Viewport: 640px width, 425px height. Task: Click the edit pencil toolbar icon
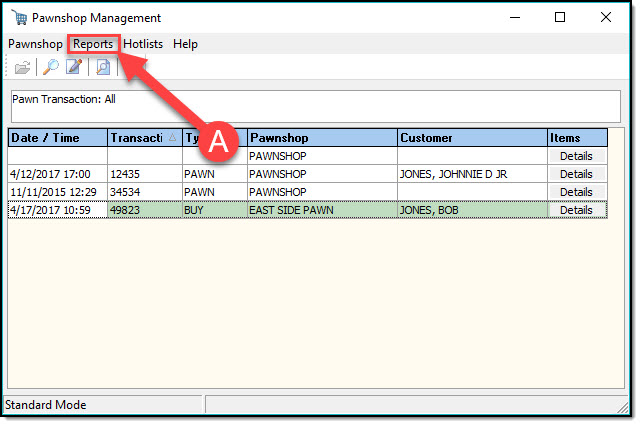coord(74,67)
